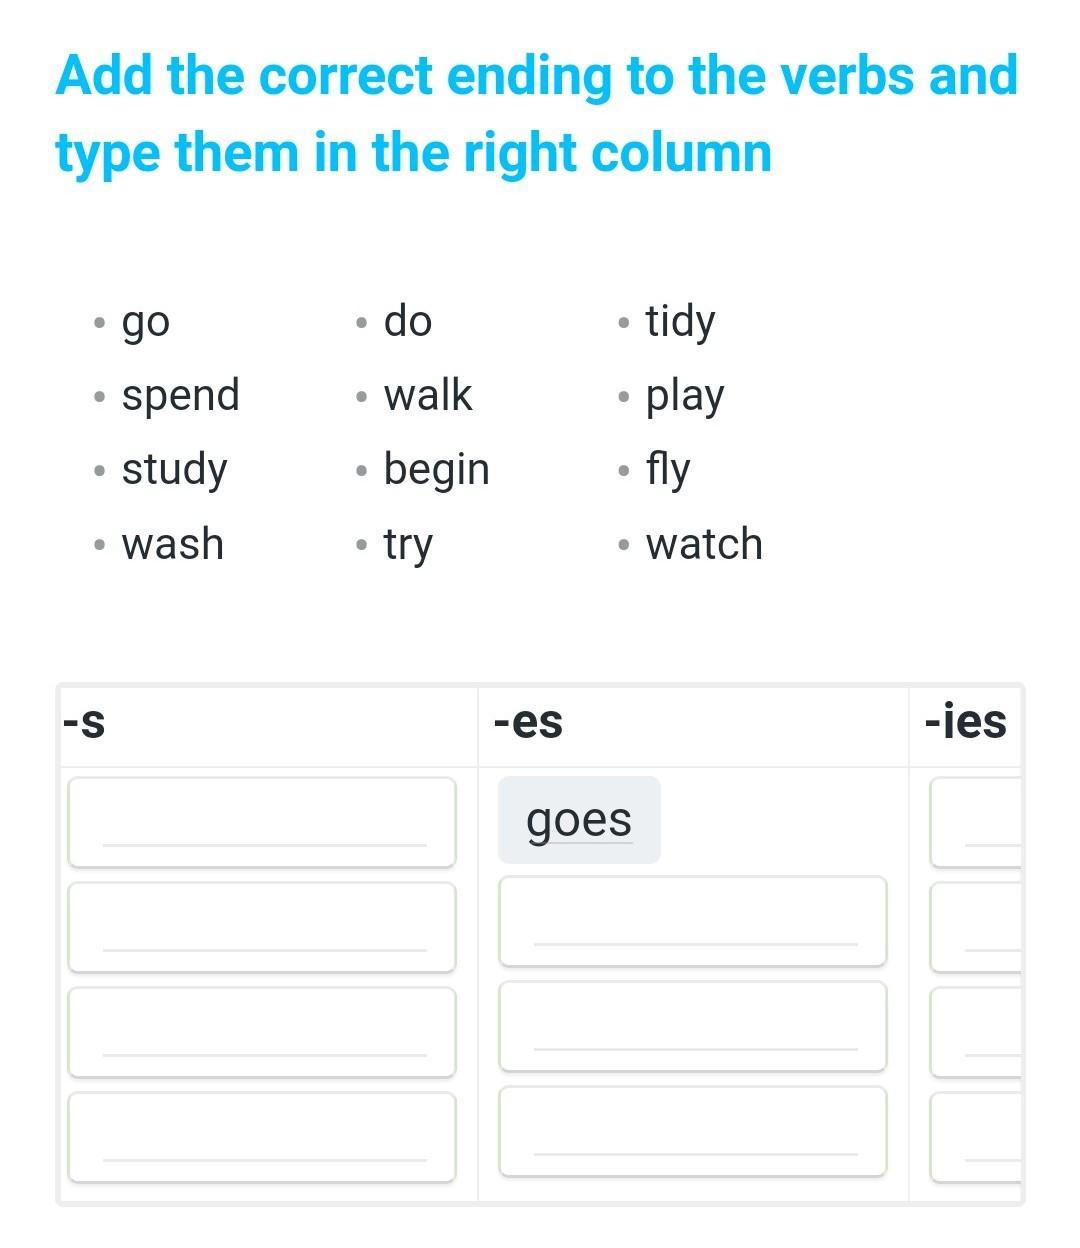Focus the third input in -s column
The height and width of the screenshot is (1248, 1080).
click(262, 1032)
